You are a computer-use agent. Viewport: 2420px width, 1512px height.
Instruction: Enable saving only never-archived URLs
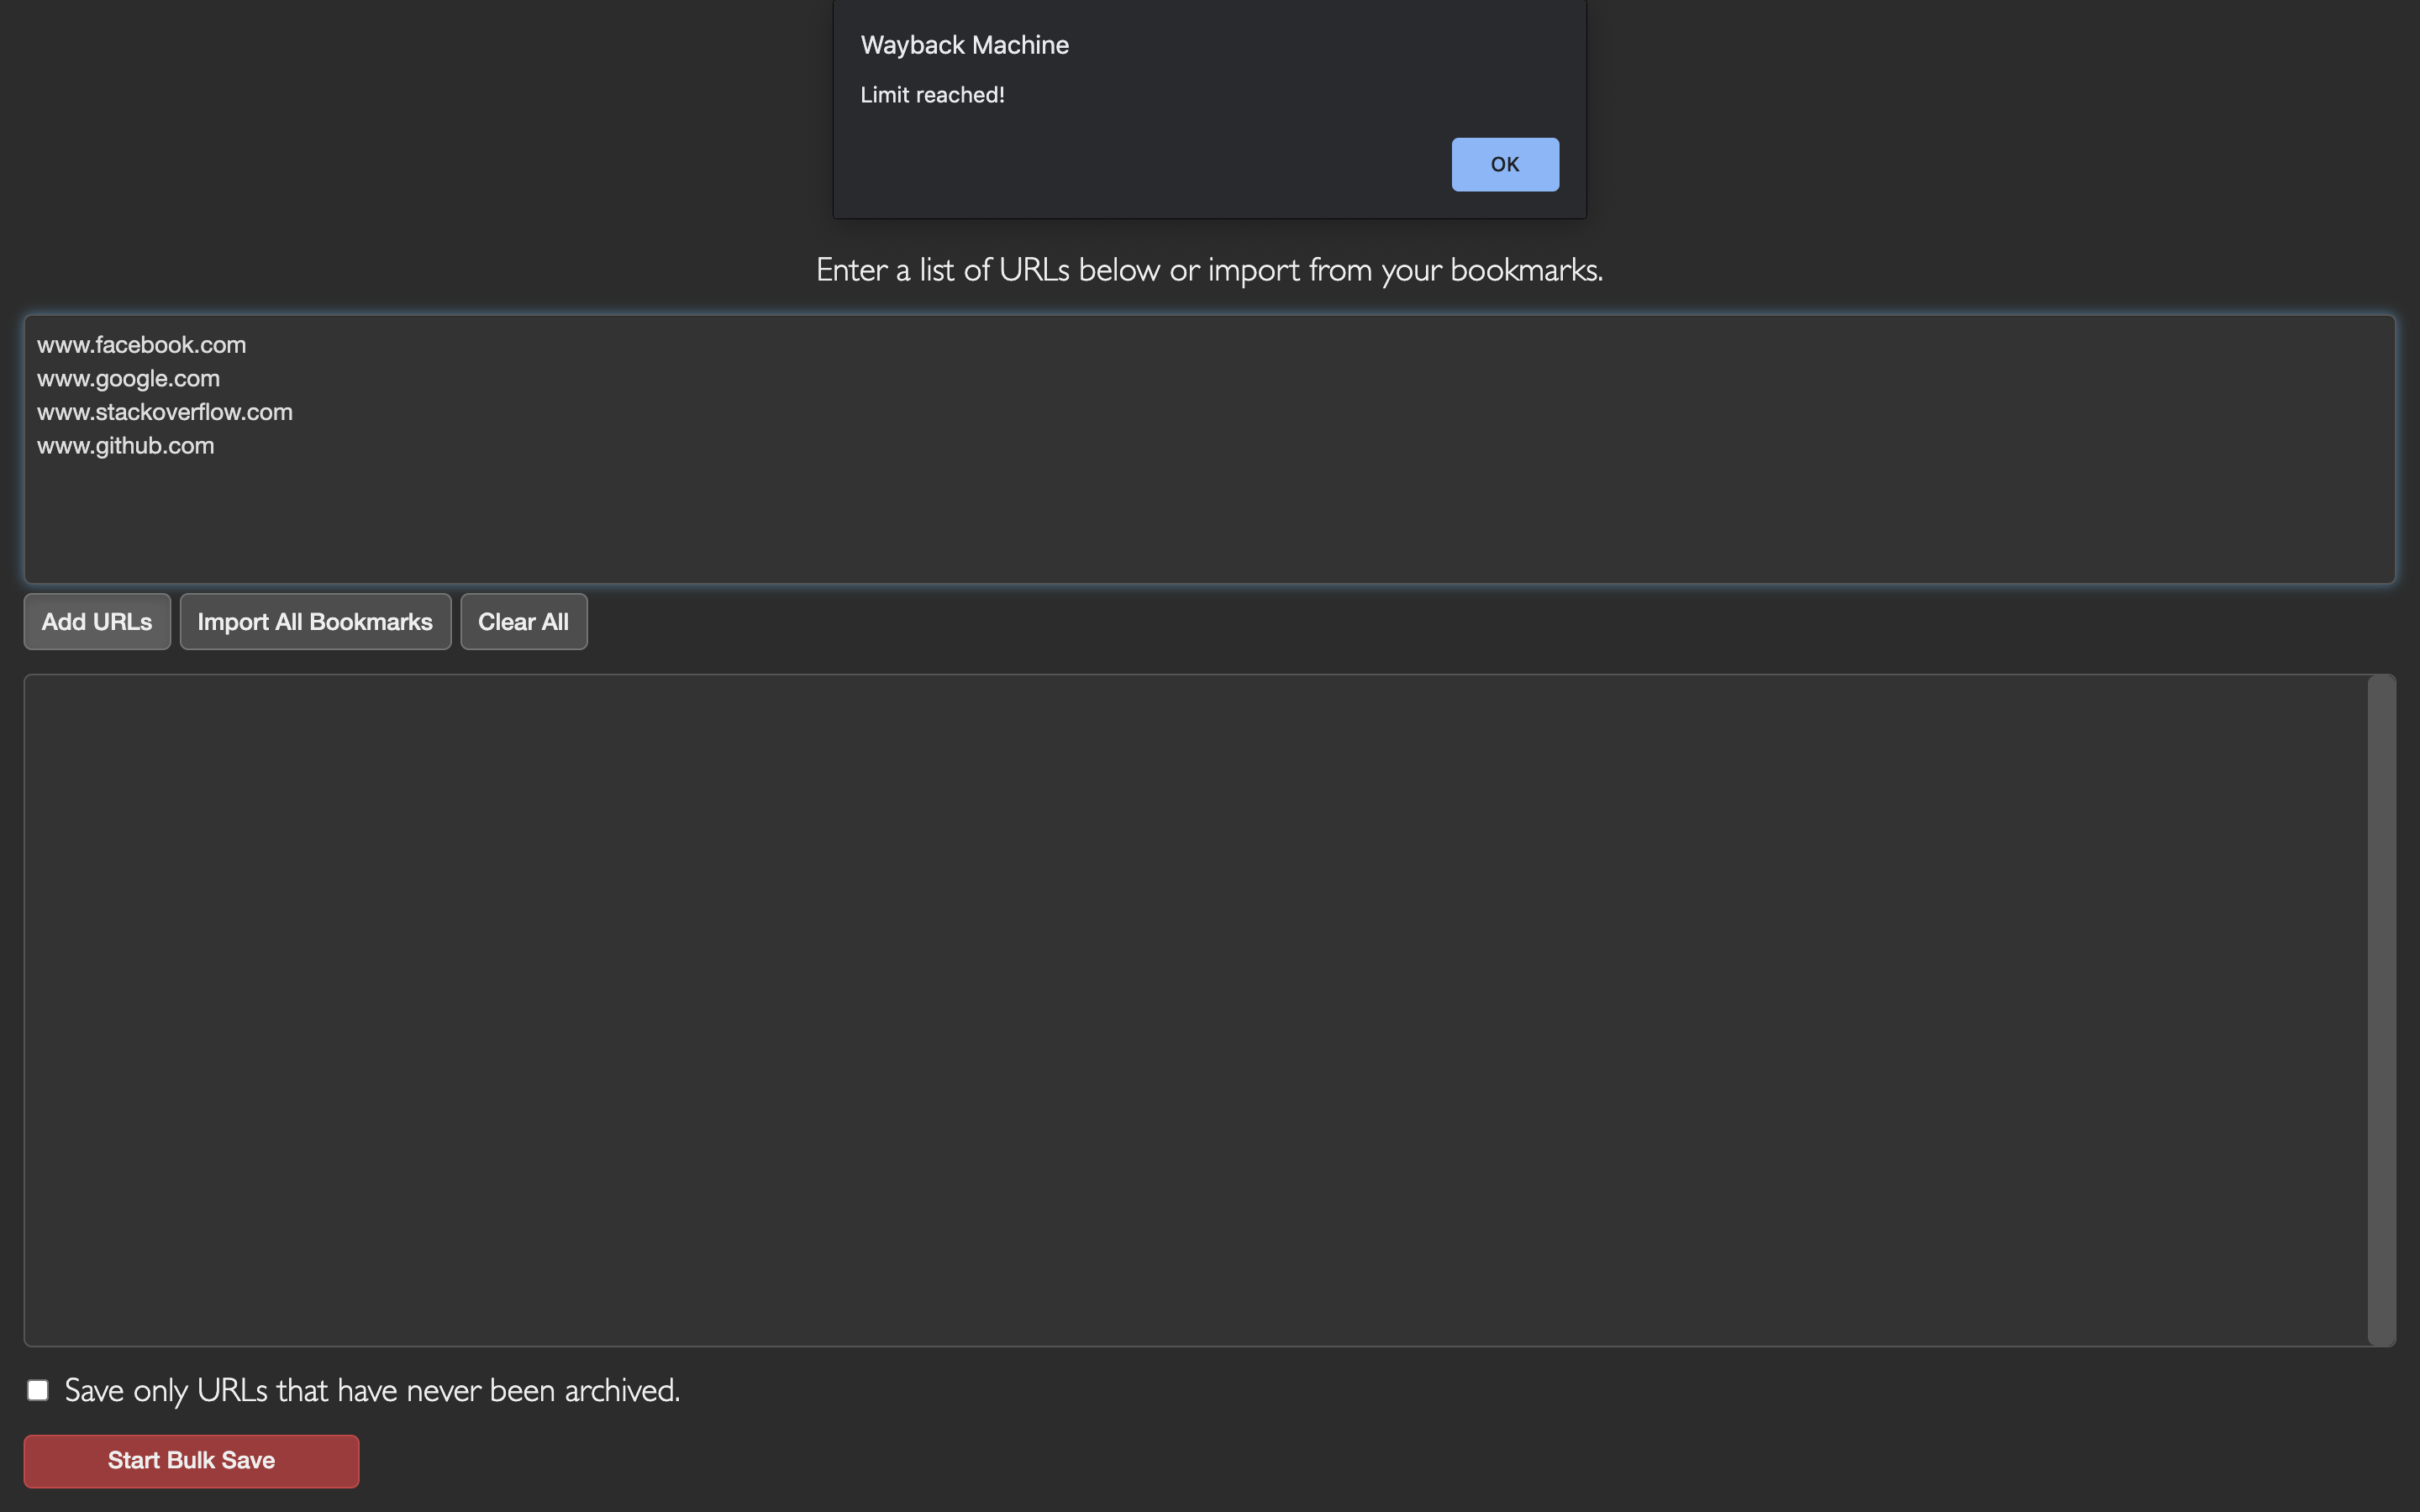[x=38, y=1389]
